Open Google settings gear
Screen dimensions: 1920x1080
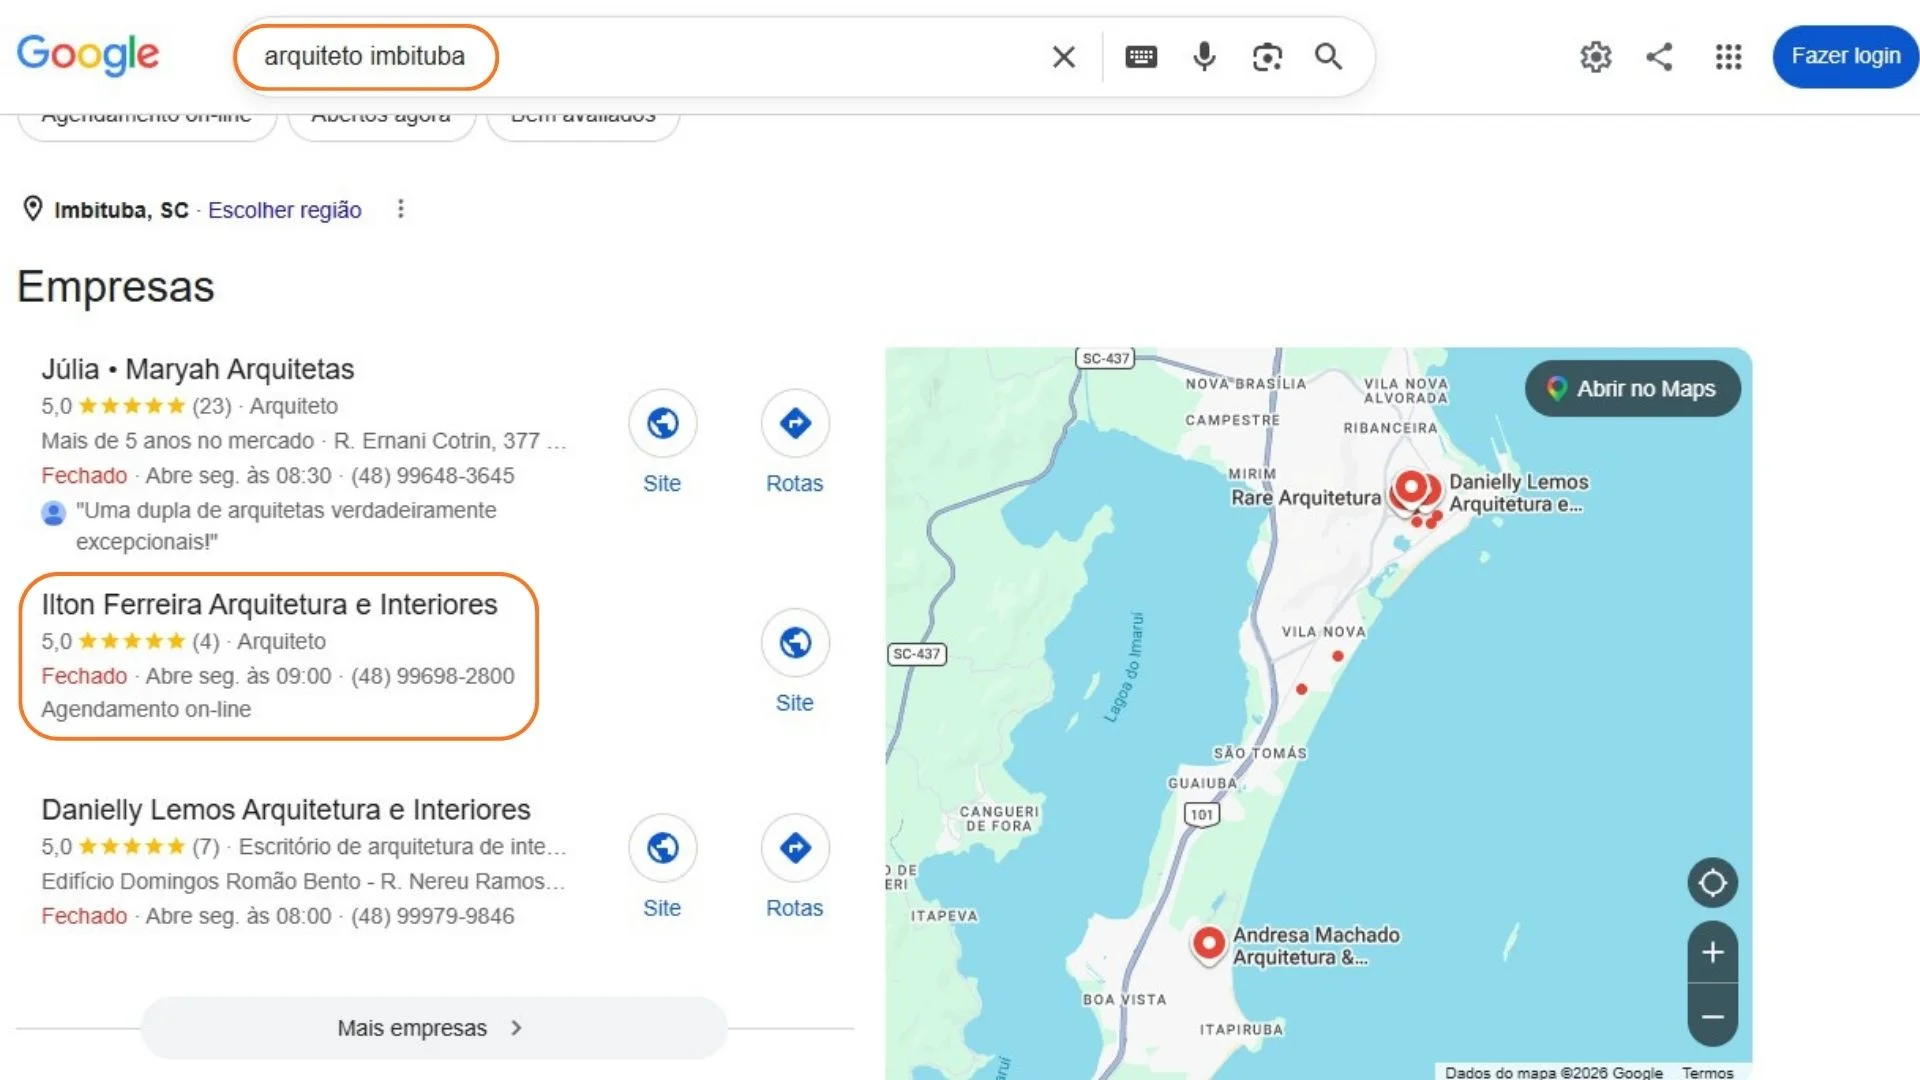coord(1596,57)
